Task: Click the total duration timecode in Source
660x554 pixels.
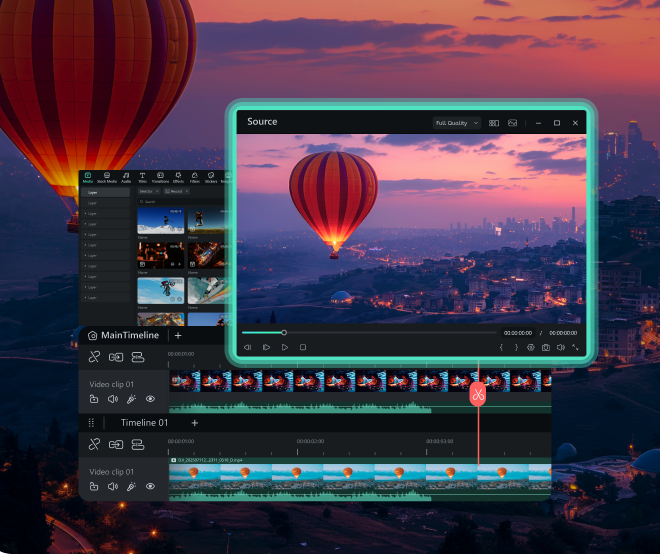Action: (x=563, y=333)
